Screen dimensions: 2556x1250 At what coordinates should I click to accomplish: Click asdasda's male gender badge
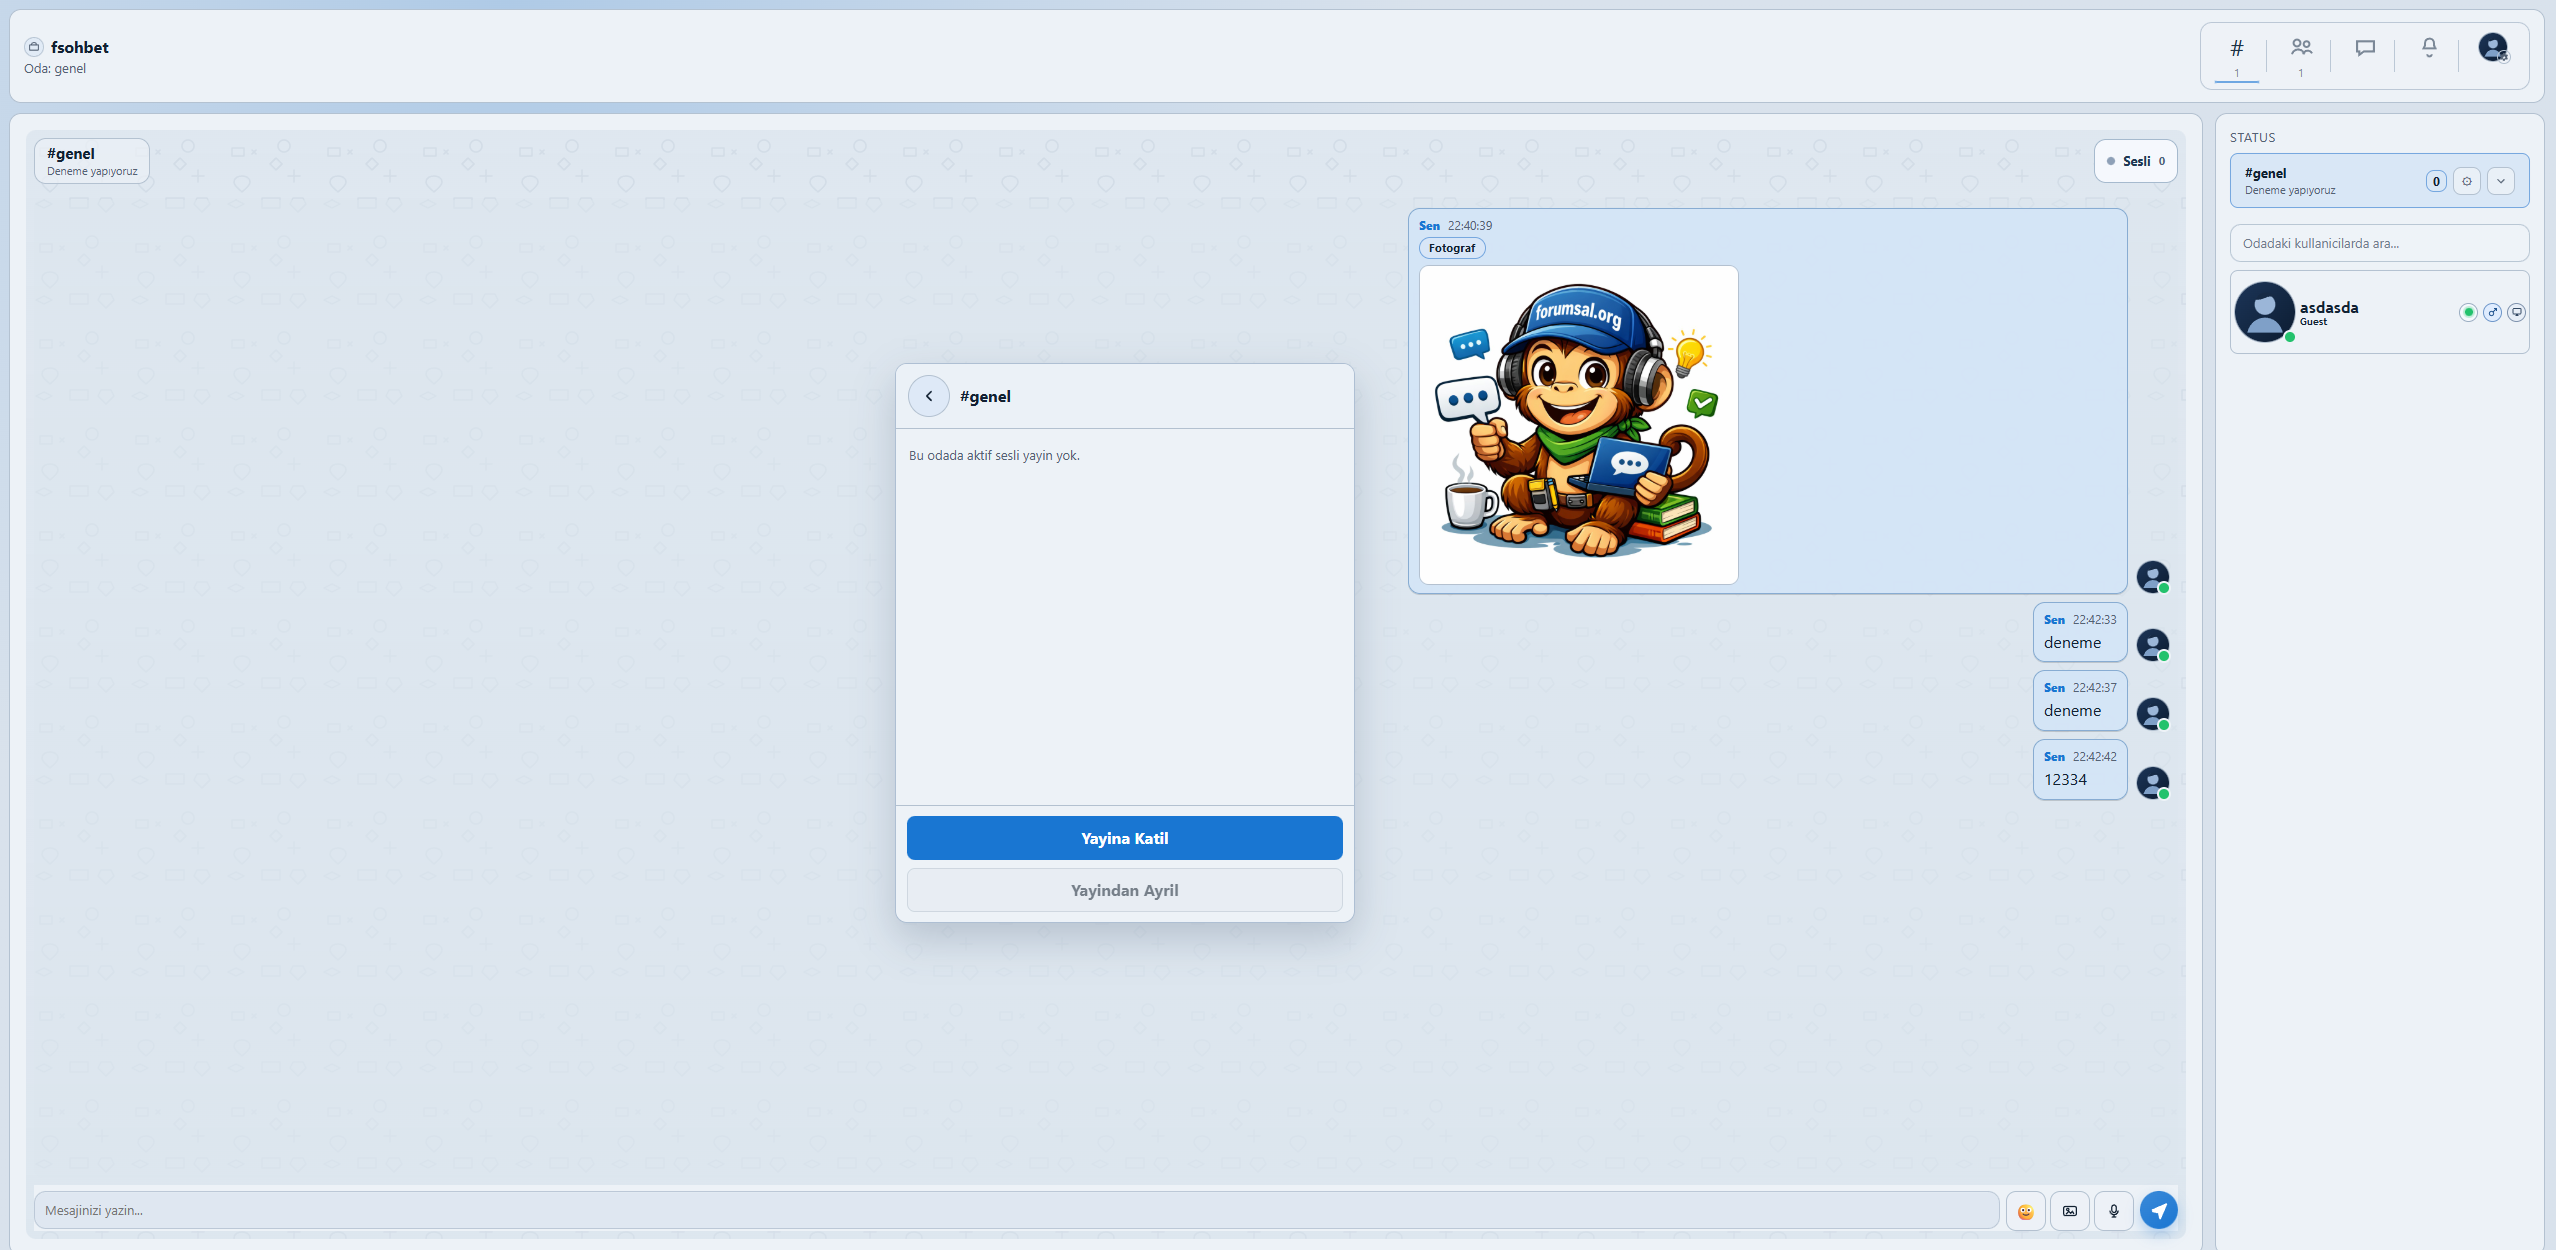point(2492,313)
